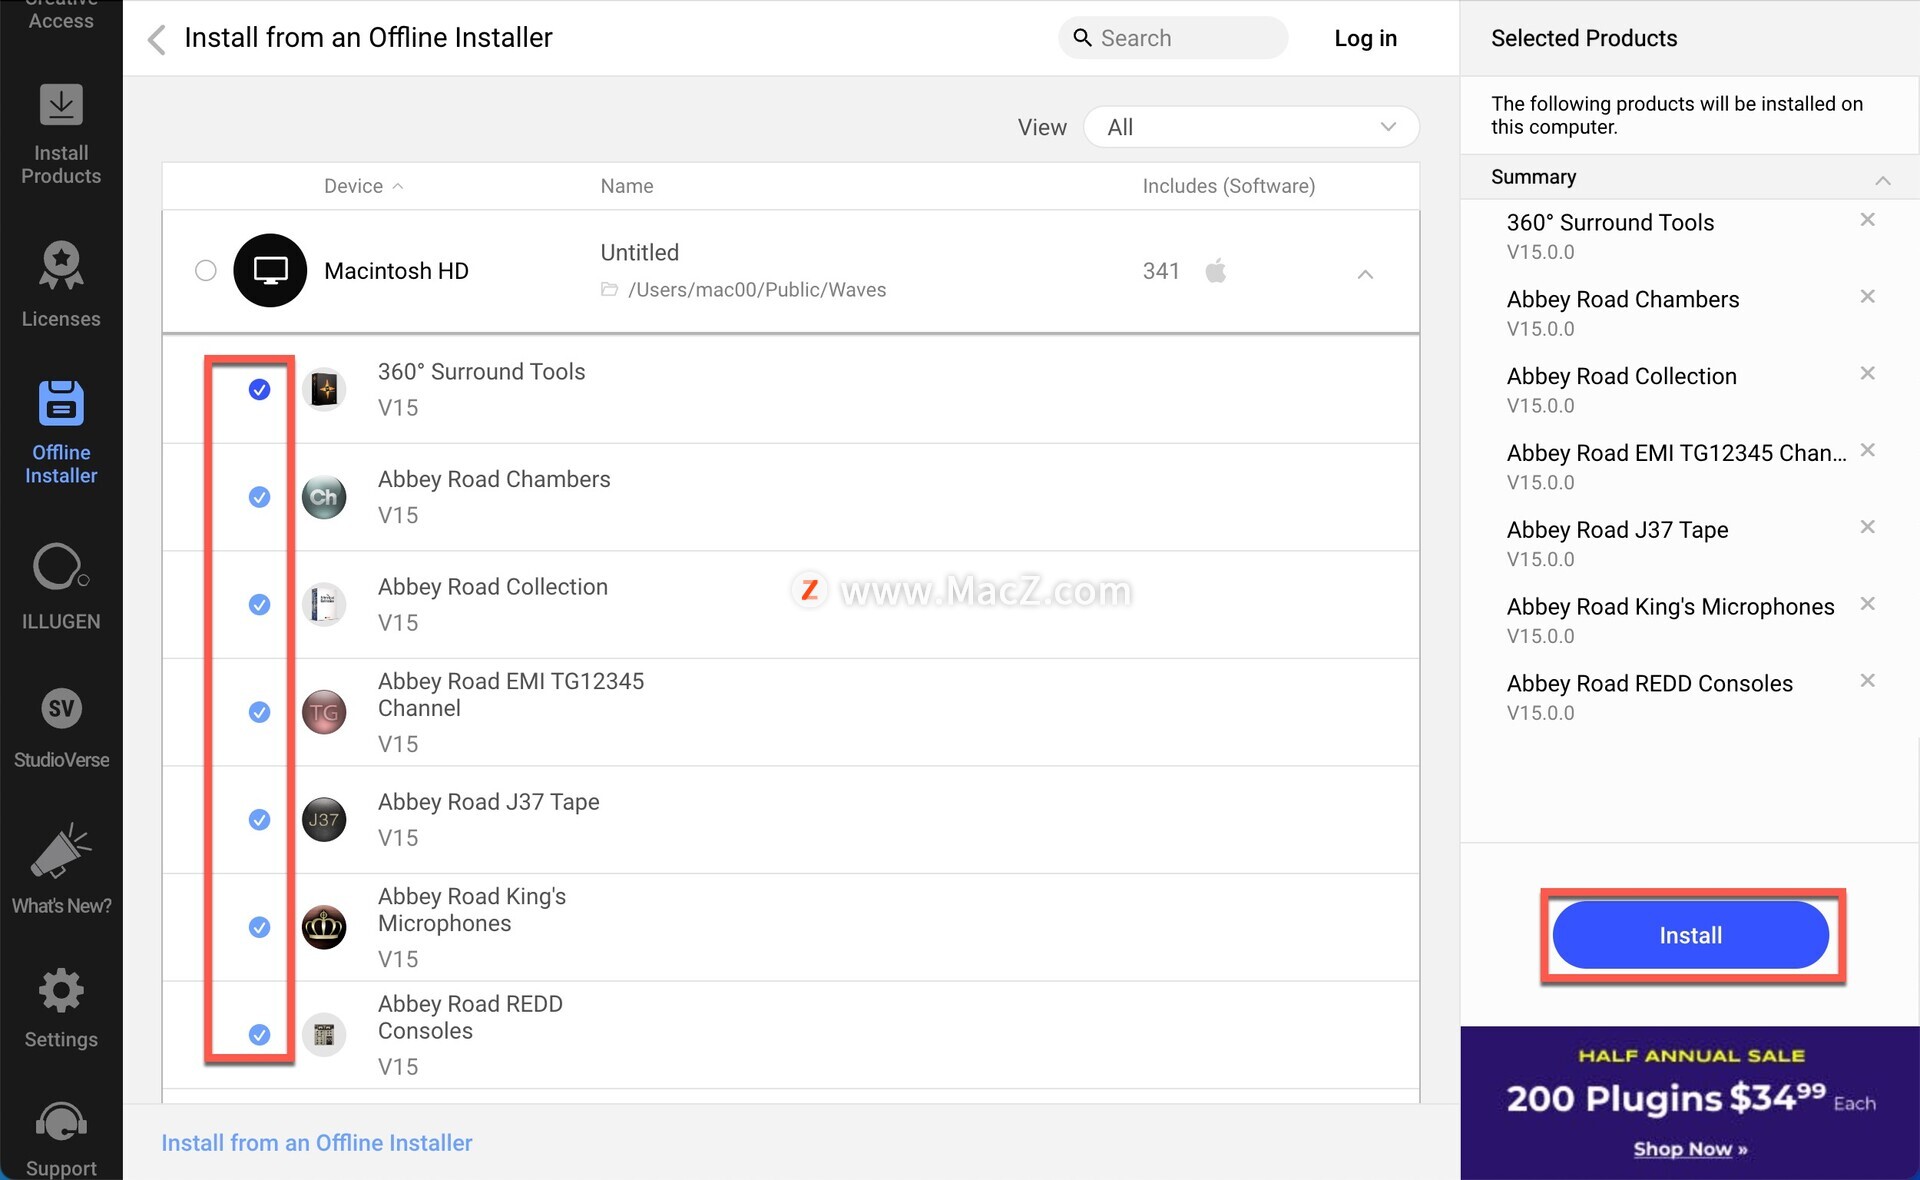Open the What's New megaphone icon

(61, 851)
